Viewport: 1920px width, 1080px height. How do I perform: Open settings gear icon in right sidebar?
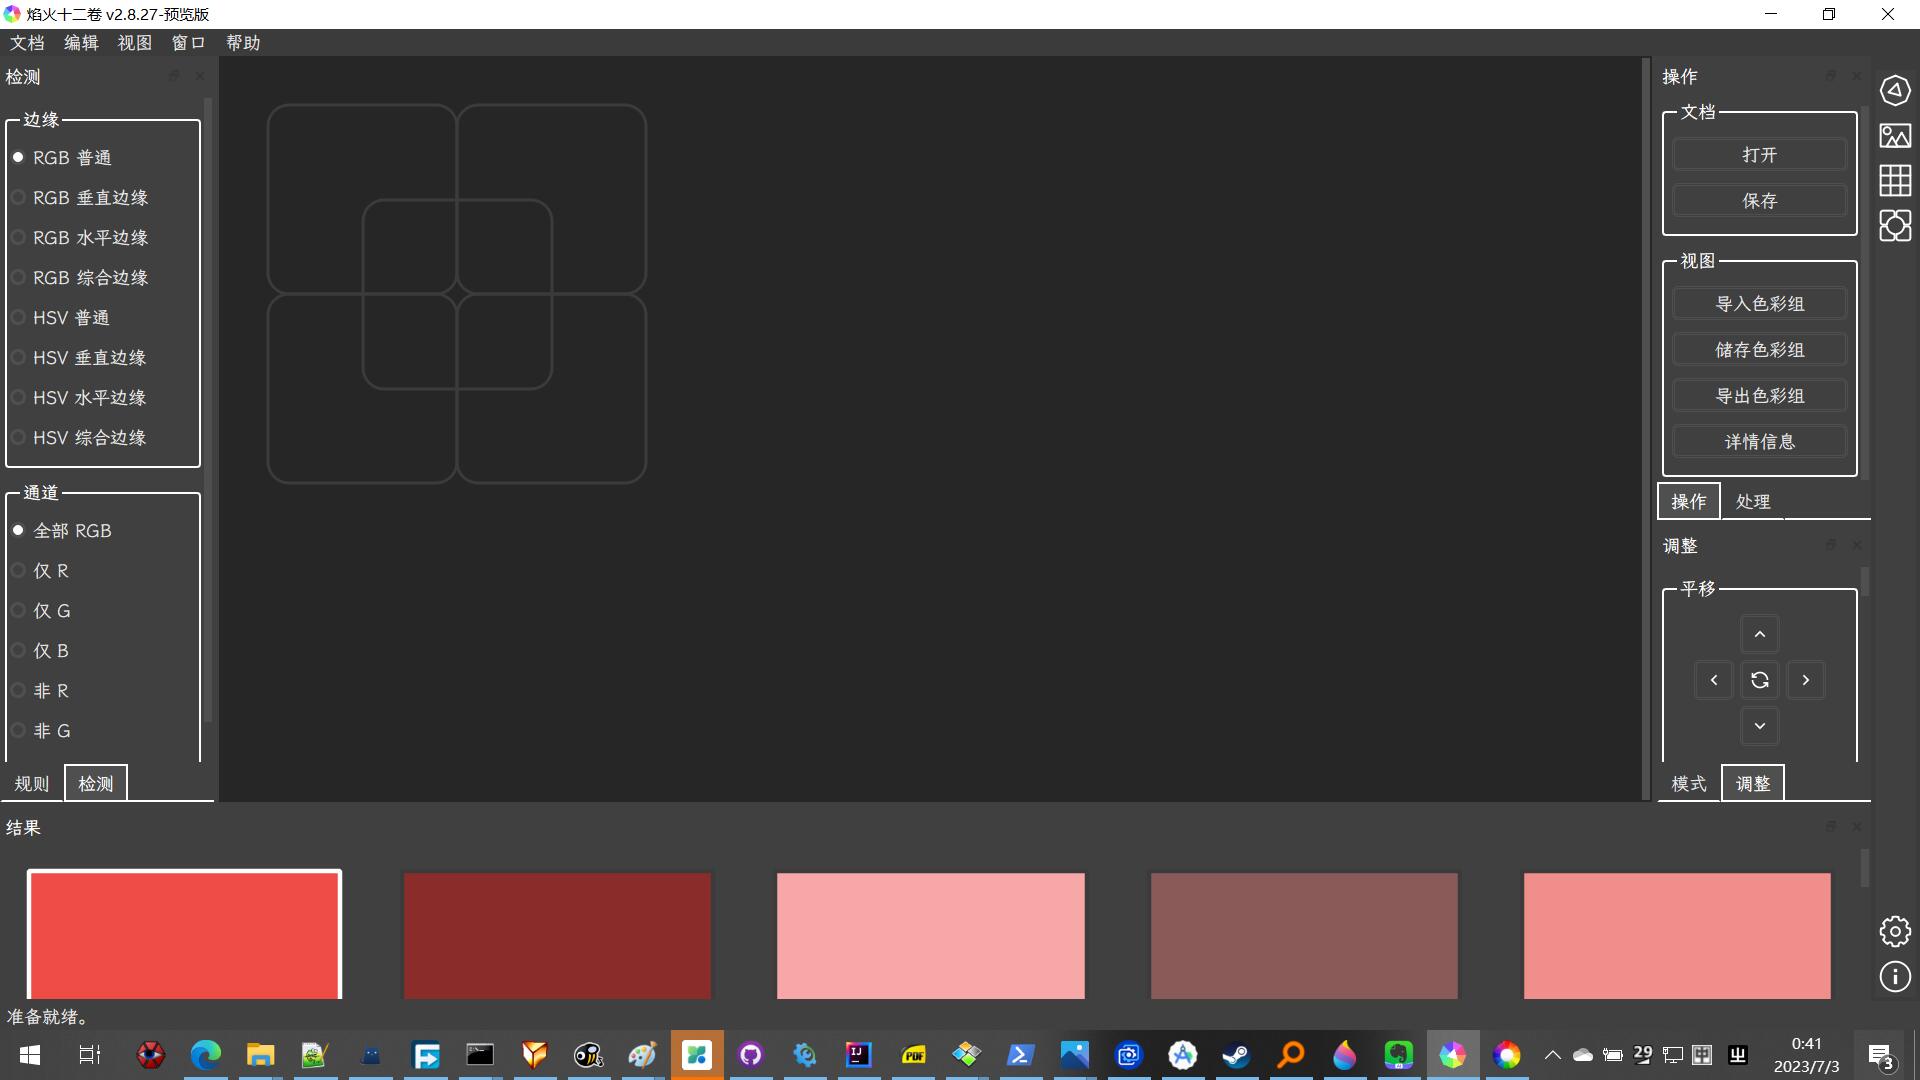(x=1894, y=931)
